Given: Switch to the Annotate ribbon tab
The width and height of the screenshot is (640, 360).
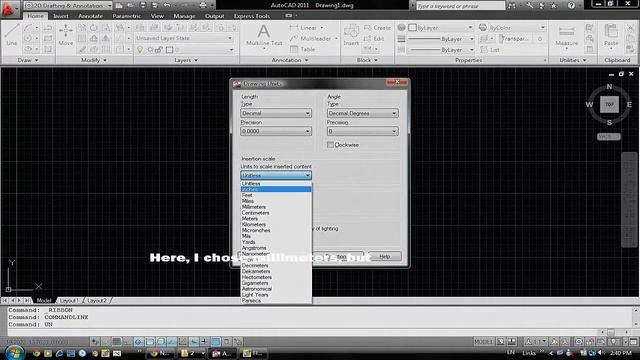Looking at the screenshot, I should tap(90, 16).
